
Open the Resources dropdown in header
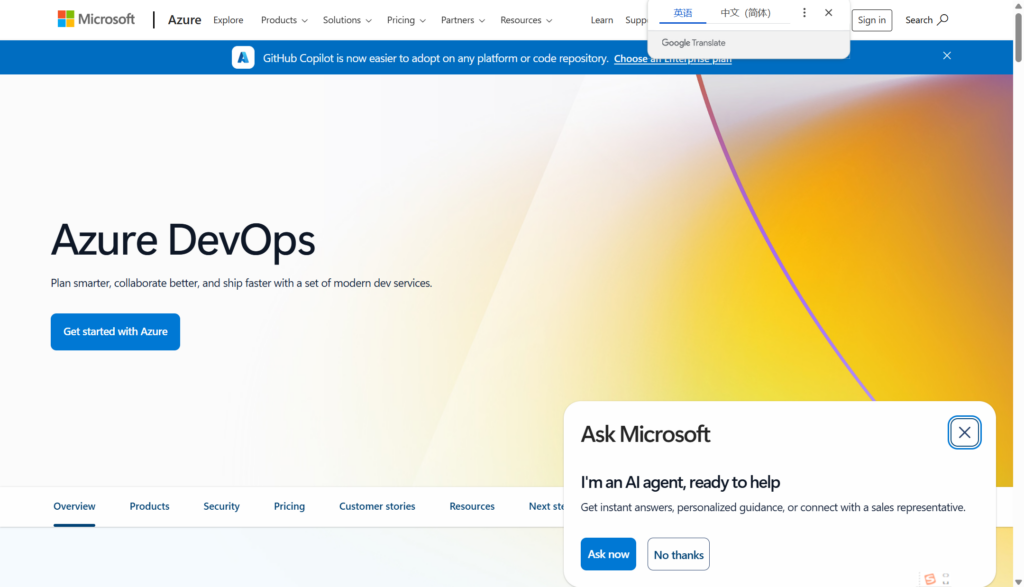coord(526,20)
